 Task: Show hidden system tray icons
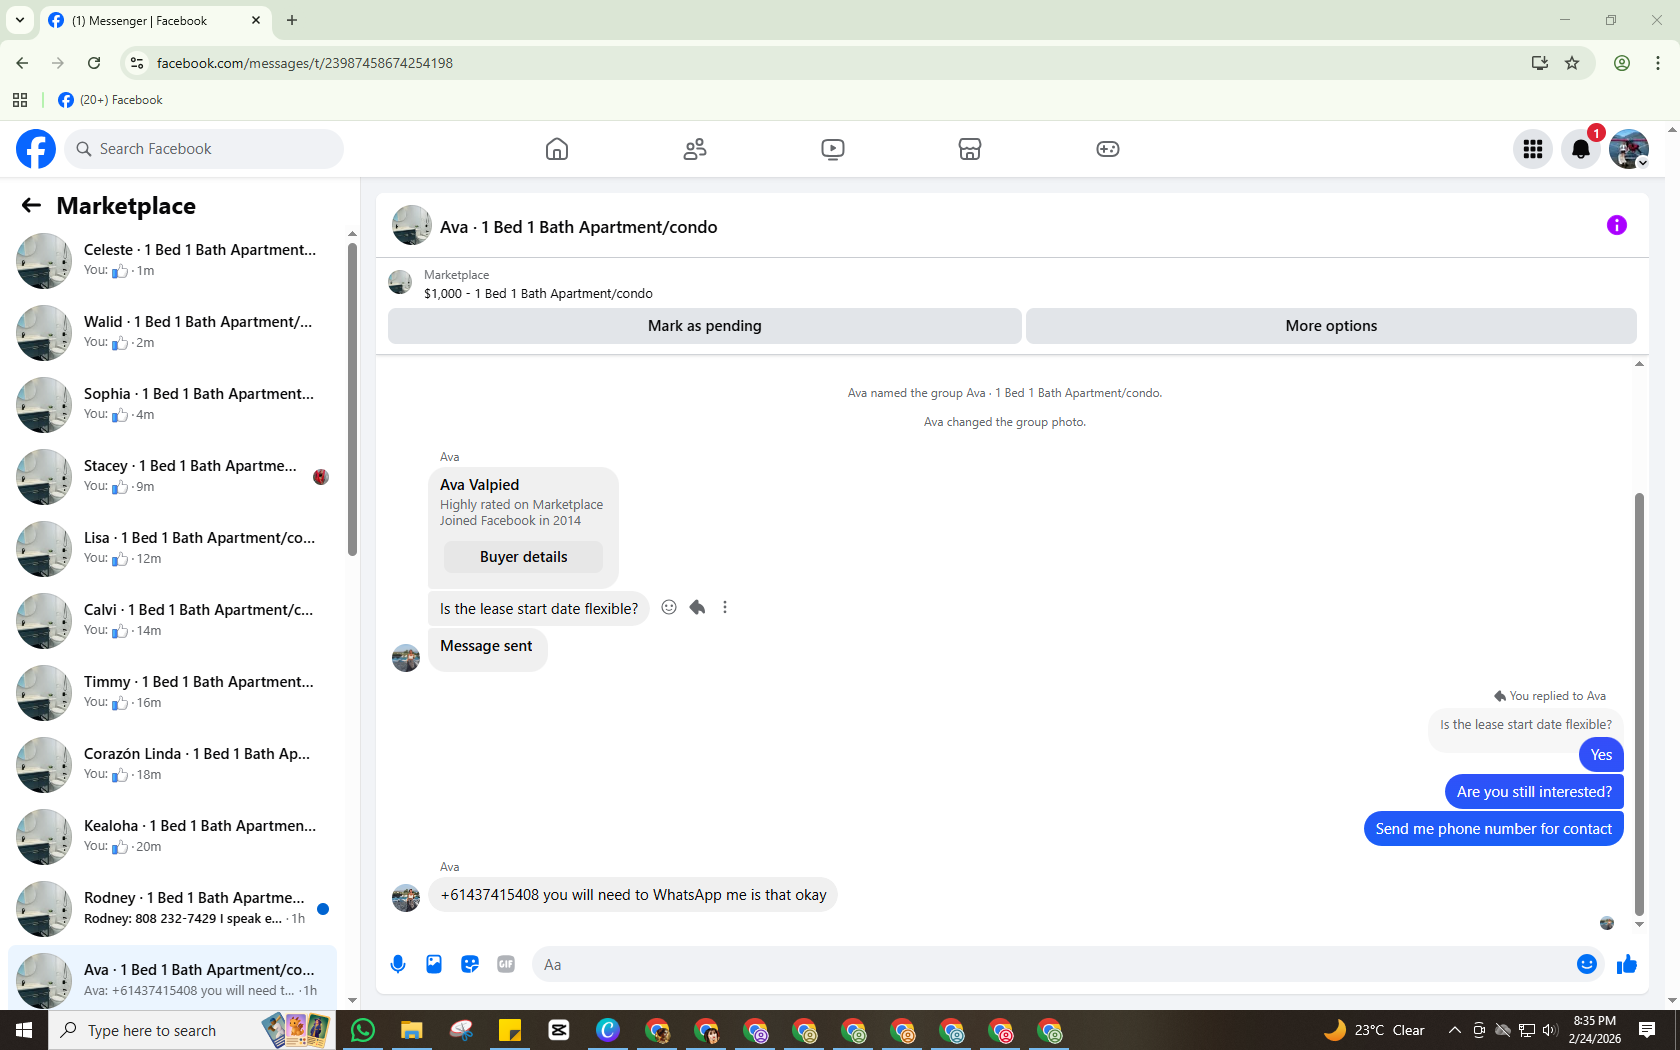click(x=1454, y=1030)
